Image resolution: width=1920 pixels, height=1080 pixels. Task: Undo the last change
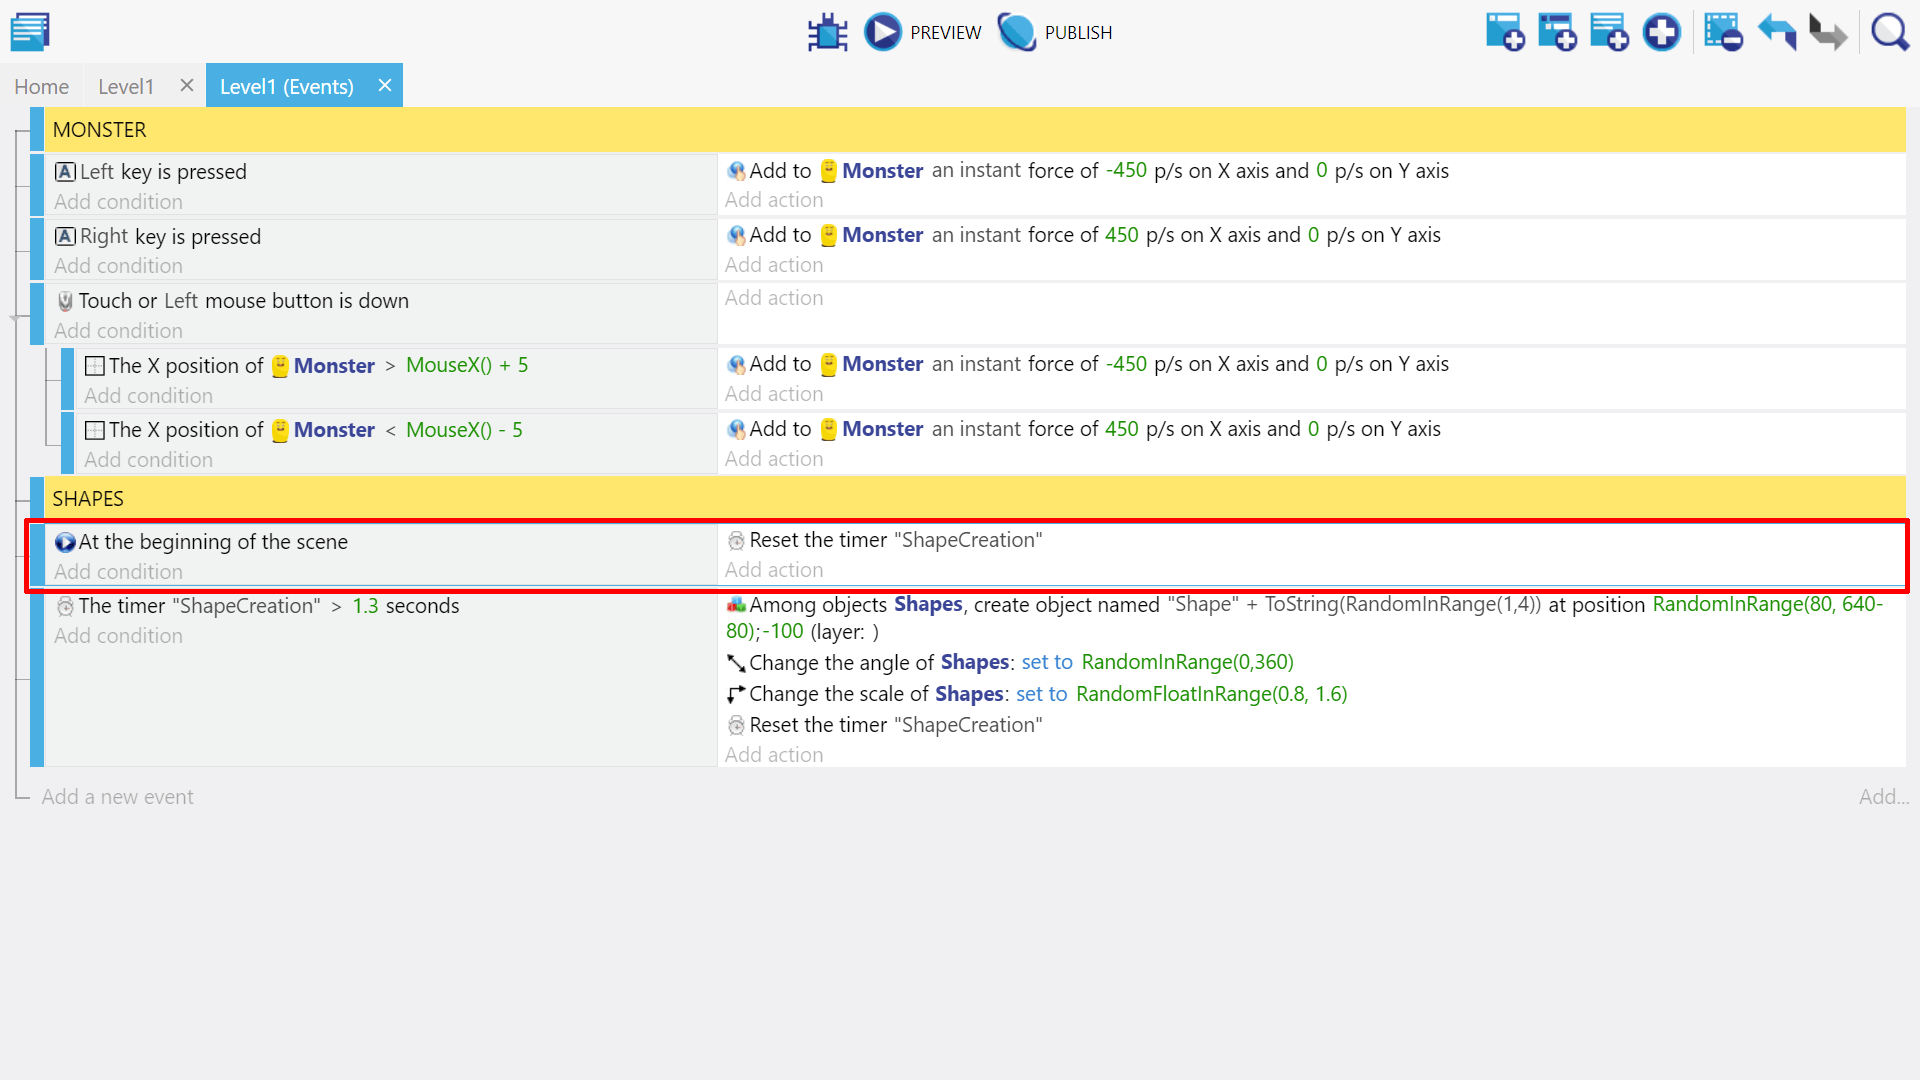1777,32
